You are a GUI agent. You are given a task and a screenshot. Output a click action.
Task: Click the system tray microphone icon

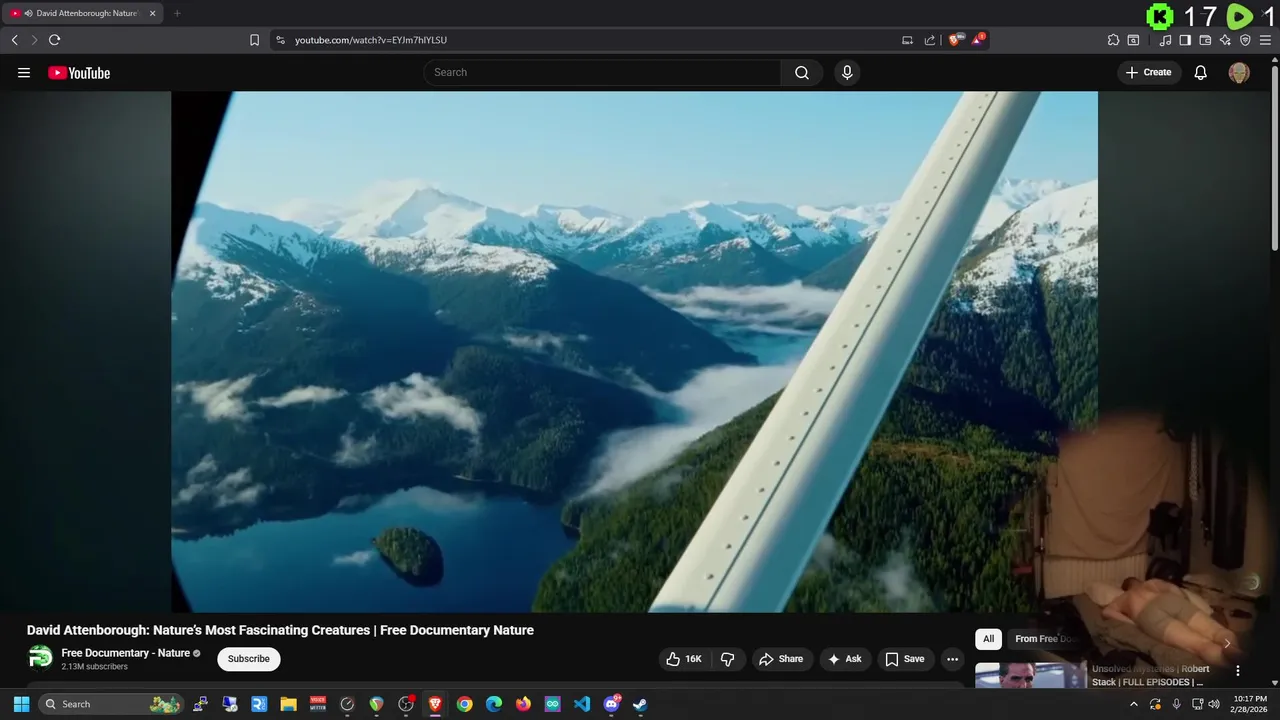[1176, 704]
